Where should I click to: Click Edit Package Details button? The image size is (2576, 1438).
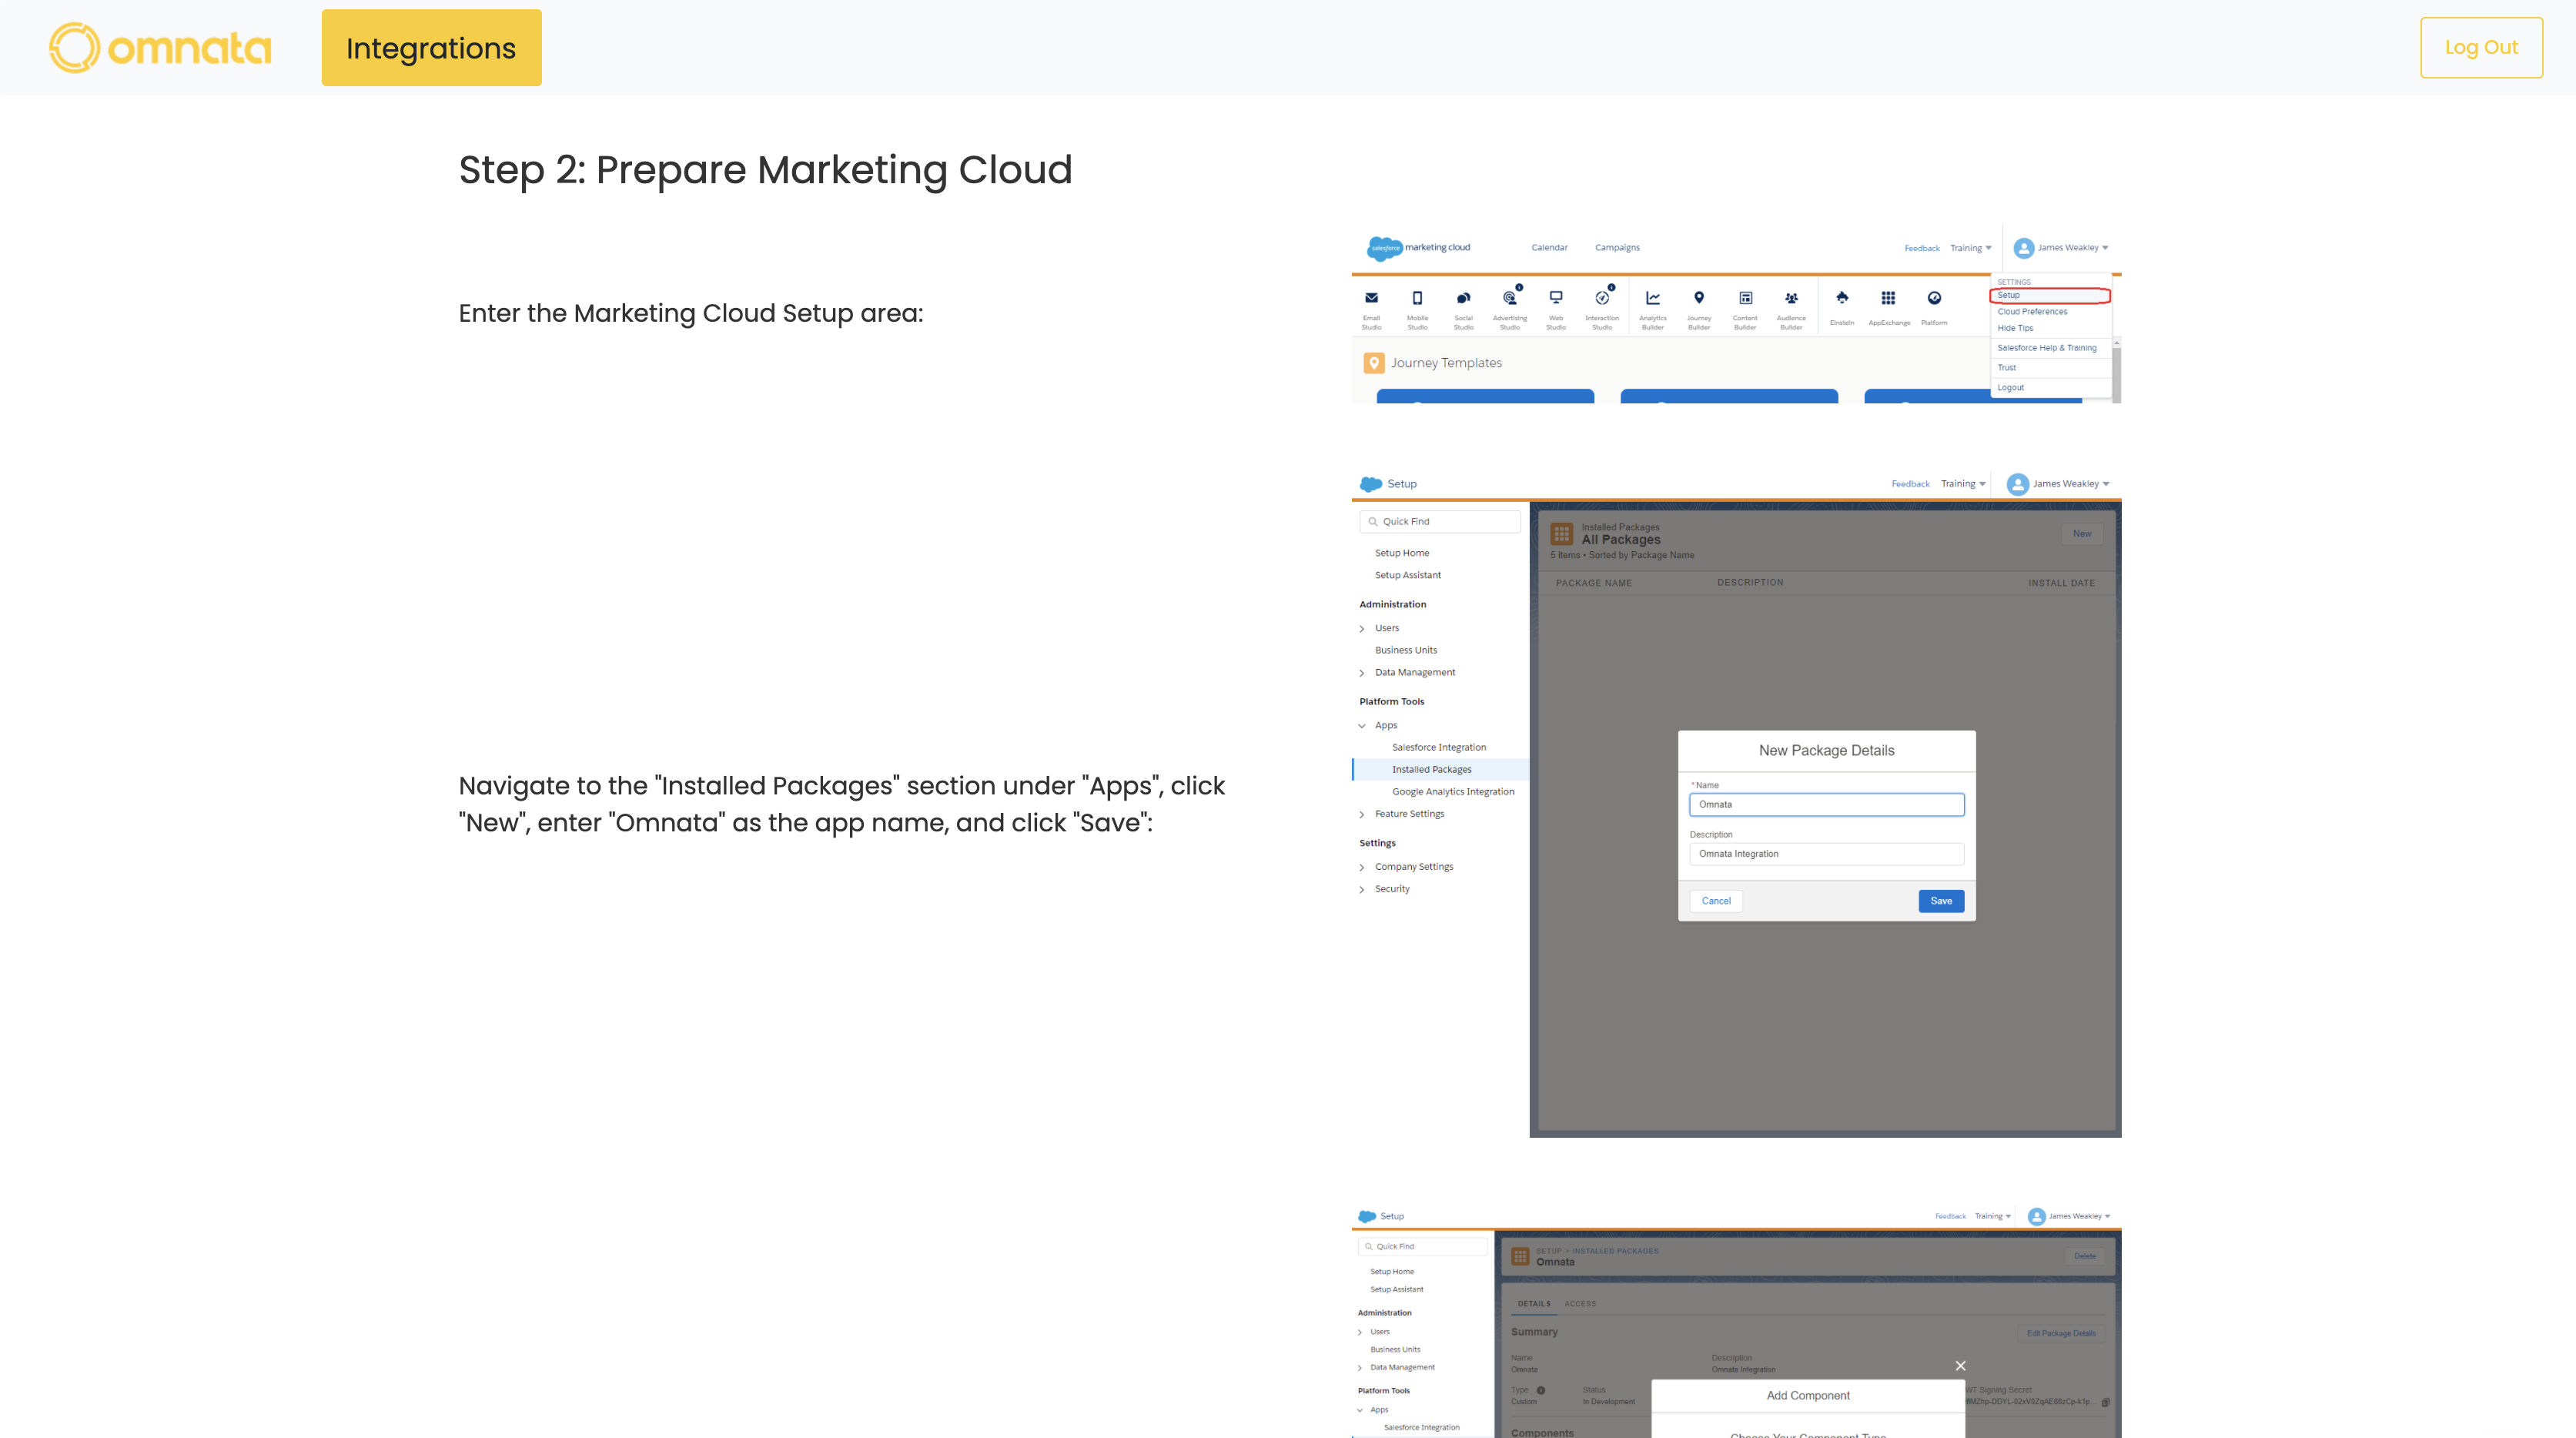tap(2061, 1334)
